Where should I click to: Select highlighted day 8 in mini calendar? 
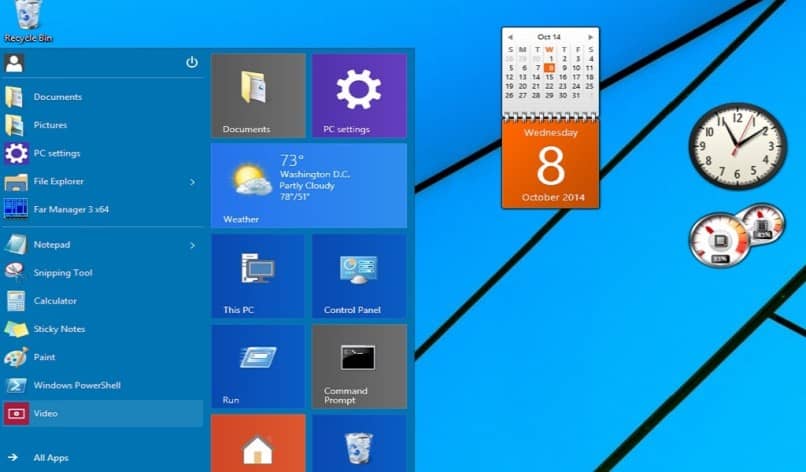pyautogui.click(x=549, y=68)
